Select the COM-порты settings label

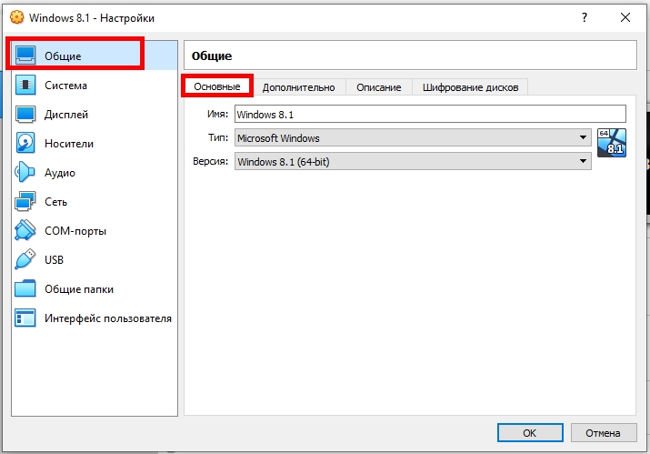75,231
